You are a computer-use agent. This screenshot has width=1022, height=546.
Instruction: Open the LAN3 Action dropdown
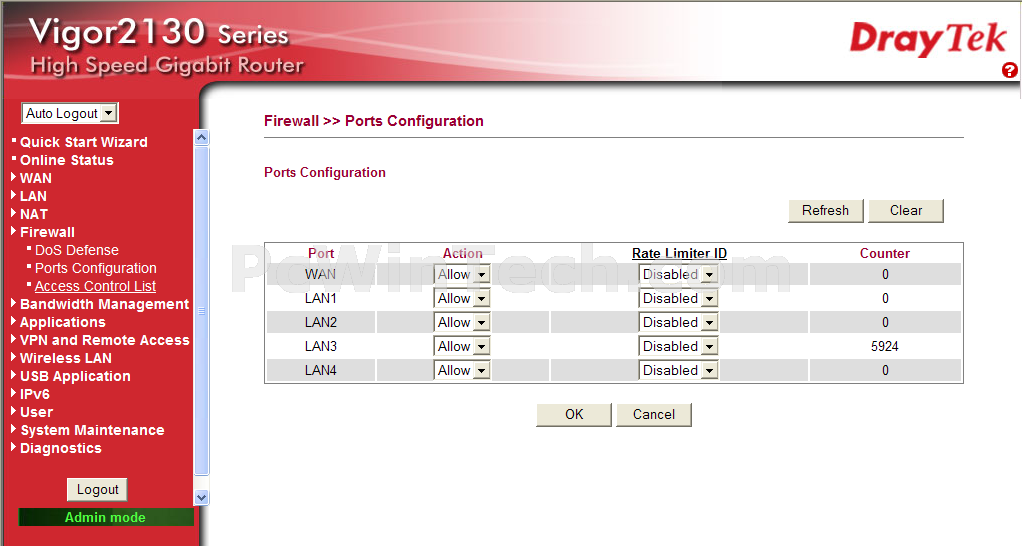(462, 347)
